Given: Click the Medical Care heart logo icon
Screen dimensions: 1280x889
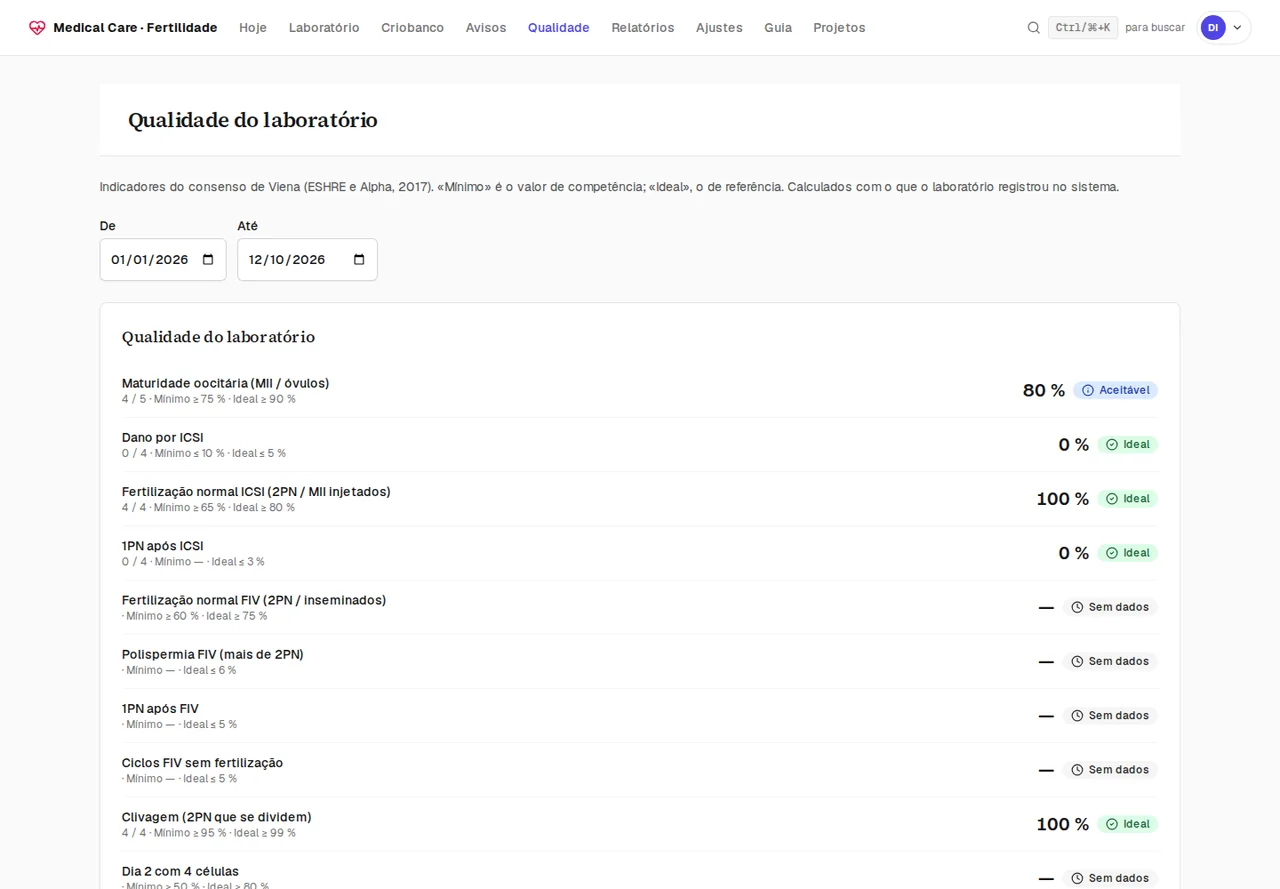Looking at the screenshot, I should (37, 28).
